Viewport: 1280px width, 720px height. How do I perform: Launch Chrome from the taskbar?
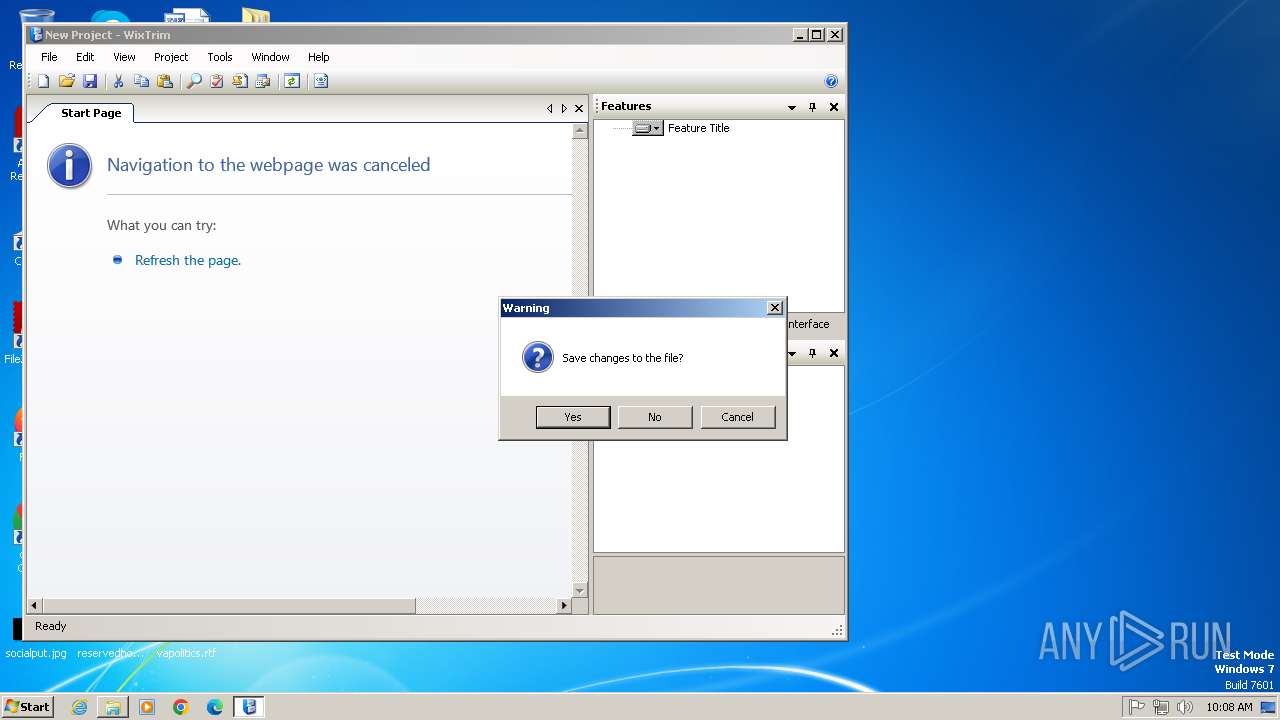click(x=181, y=707)
